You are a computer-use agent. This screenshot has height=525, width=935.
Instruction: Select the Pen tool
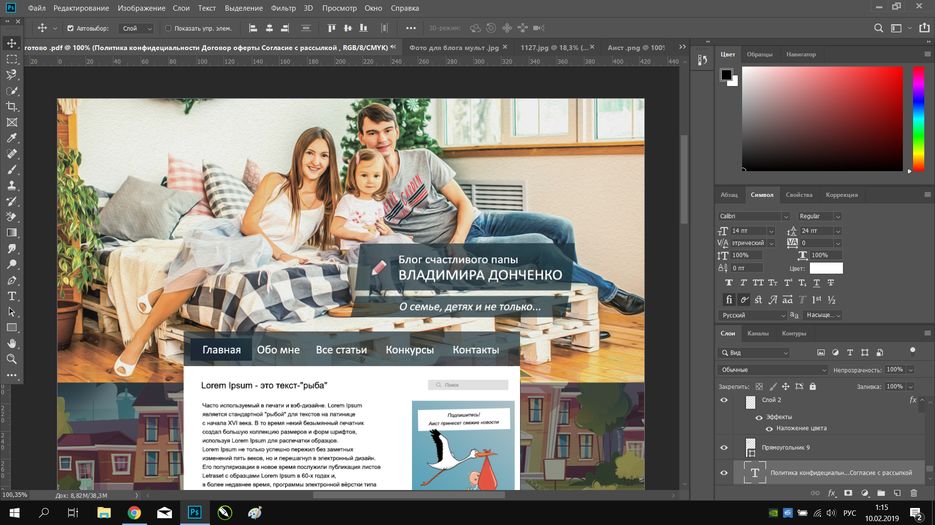[x=11, y=280]
